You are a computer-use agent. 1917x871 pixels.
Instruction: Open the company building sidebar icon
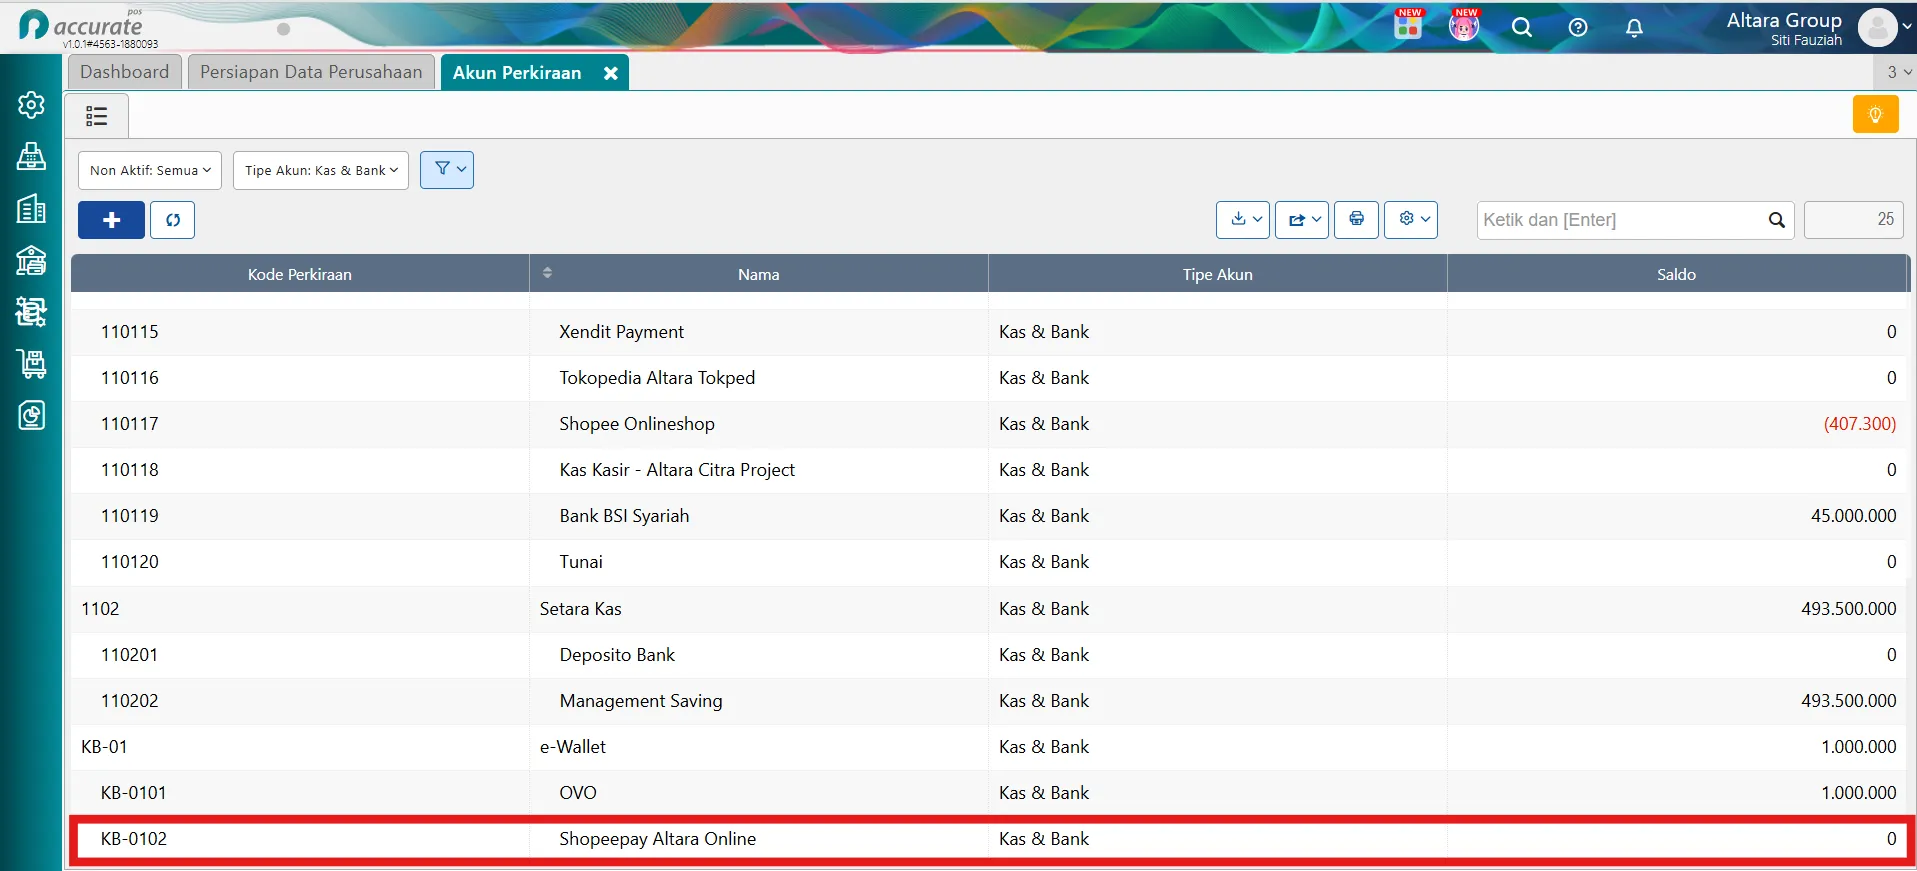pos(31,208)
